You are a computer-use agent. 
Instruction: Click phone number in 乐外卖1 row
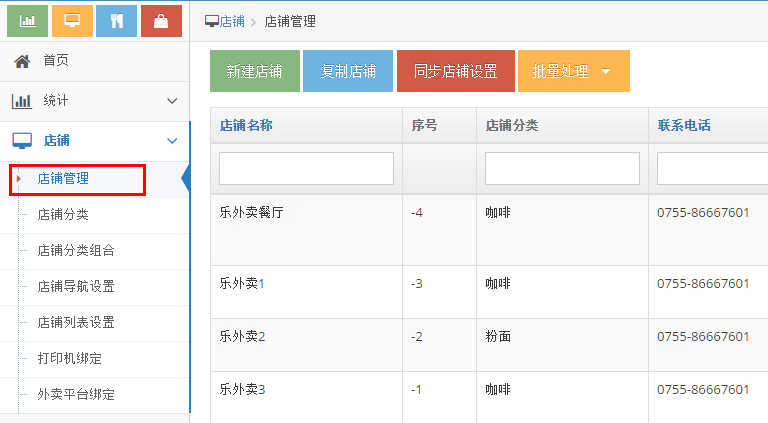(x=703, y=283)
